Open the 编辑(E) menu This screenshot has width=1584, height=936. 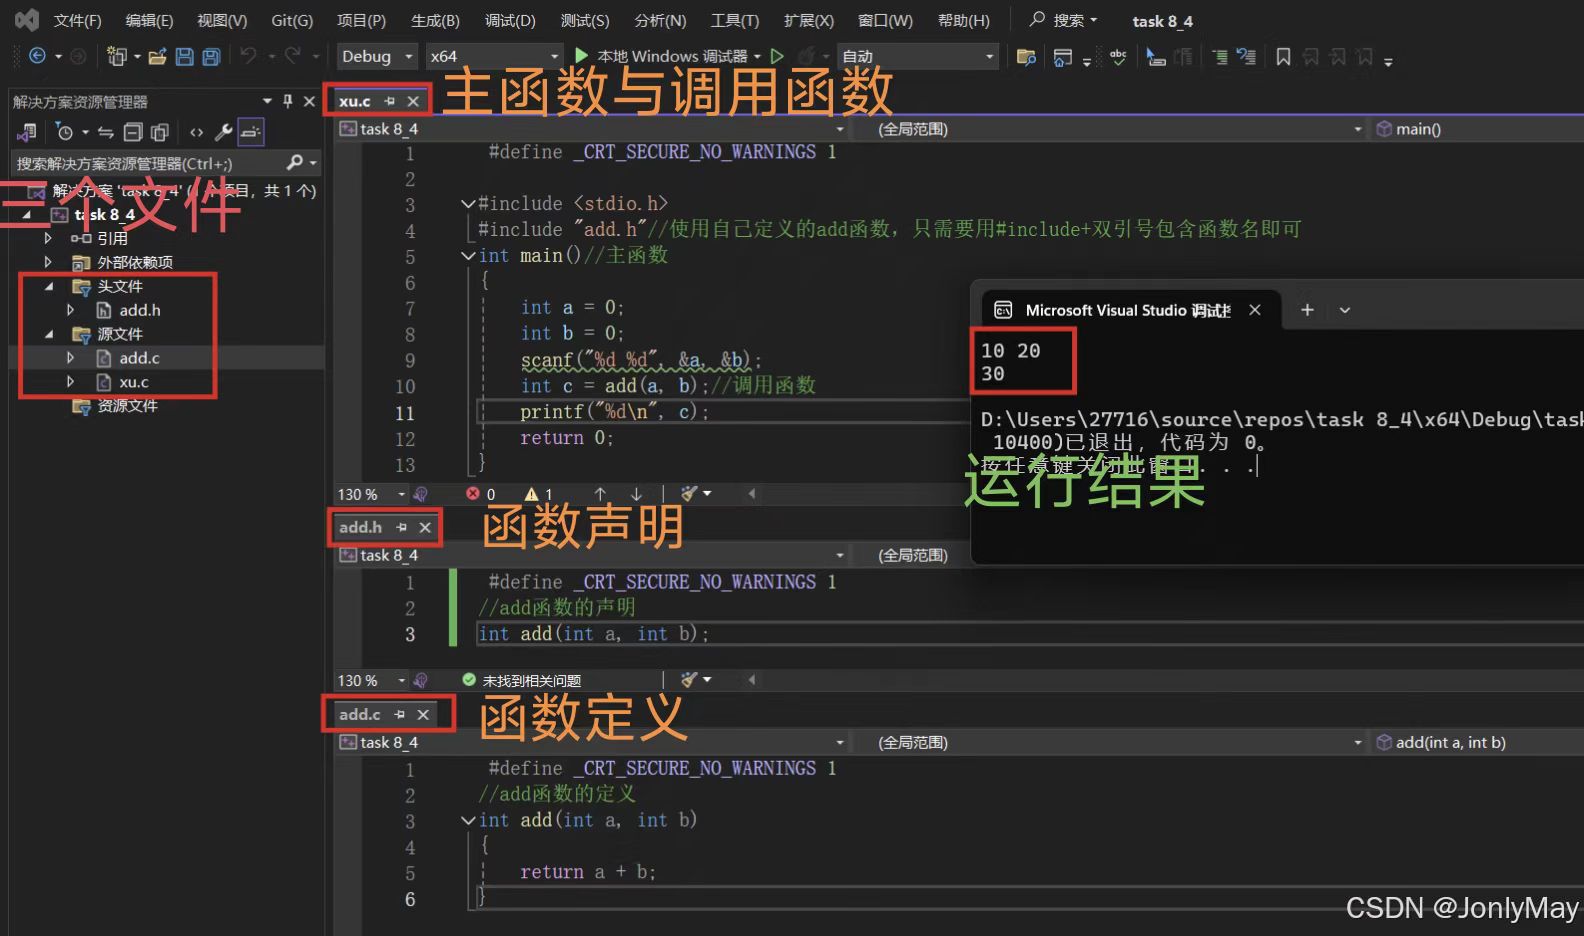pyautogui.click(x=149, y=20)
